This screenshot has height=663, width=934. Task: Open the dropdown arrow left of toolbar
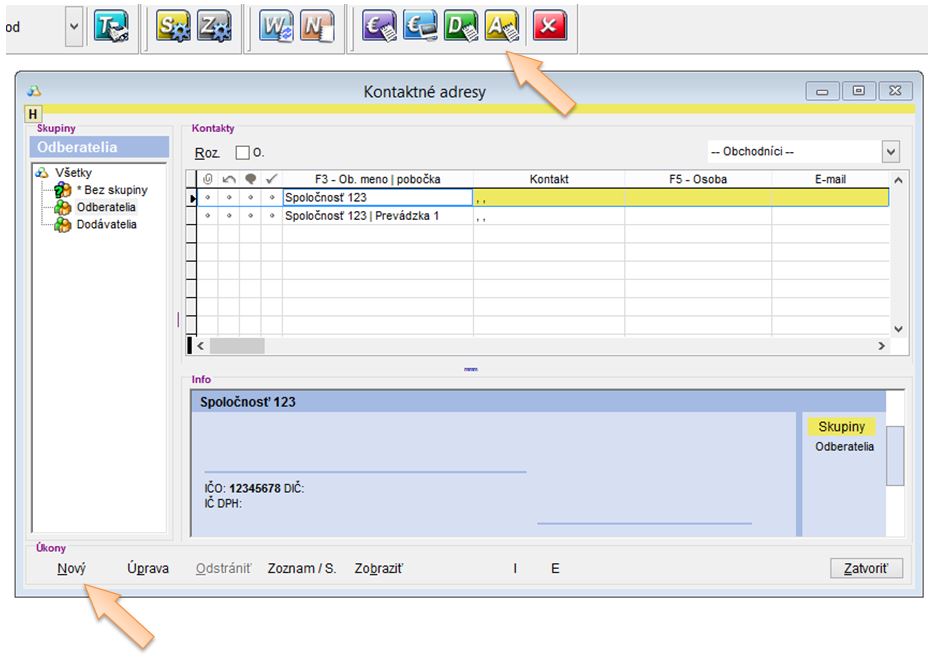pyautogui.click(x=74, y=28)
